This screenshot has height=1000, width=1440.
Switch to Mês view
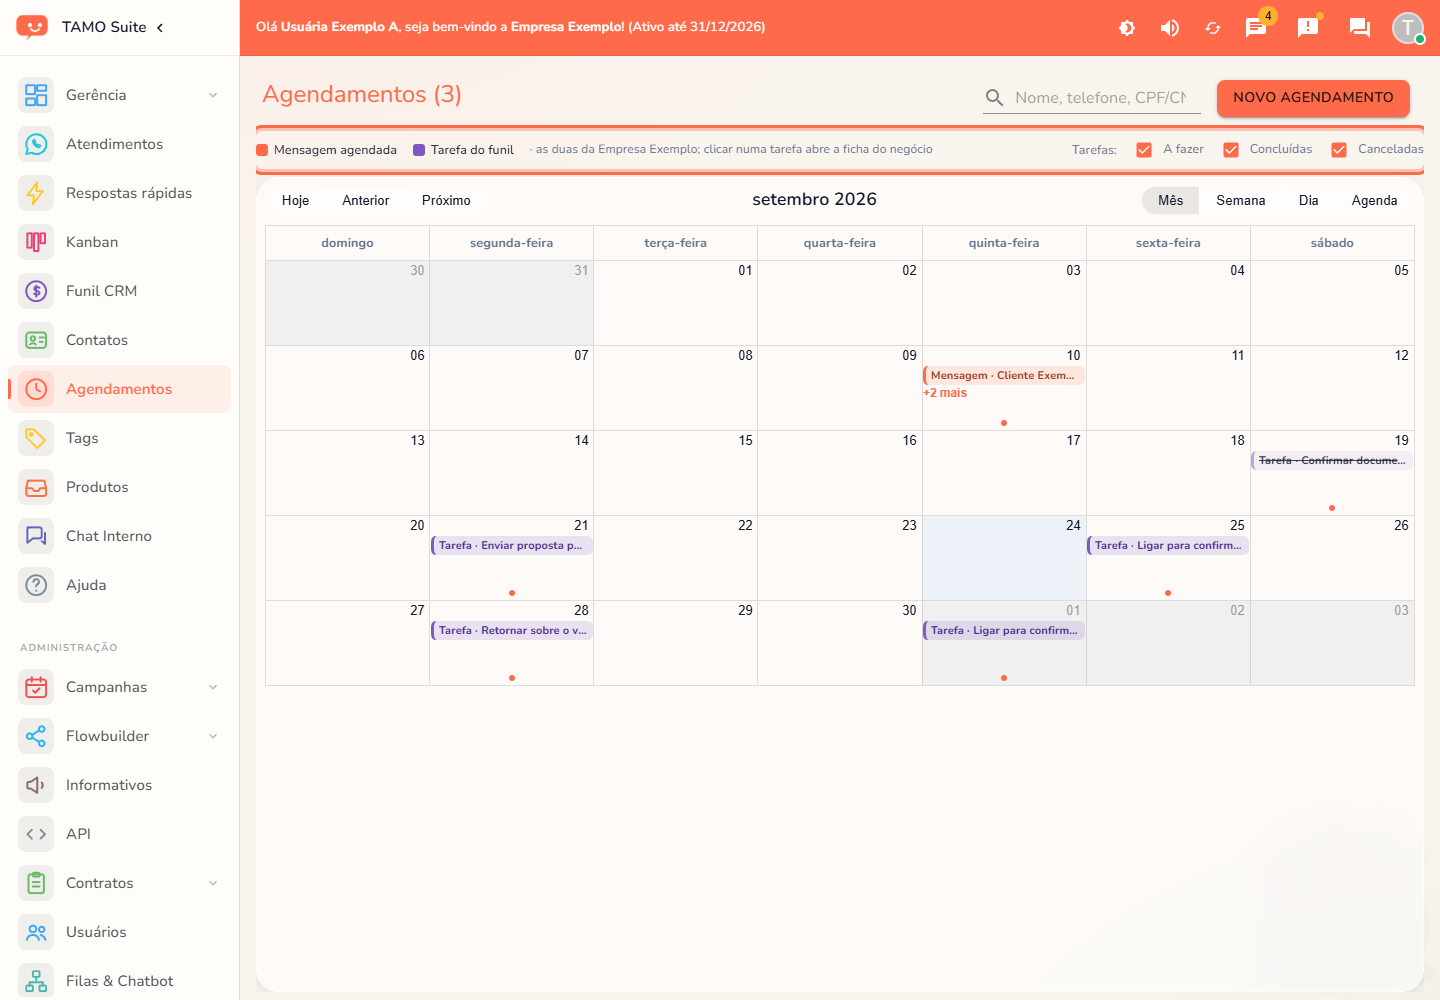(x=1170, y=200)
